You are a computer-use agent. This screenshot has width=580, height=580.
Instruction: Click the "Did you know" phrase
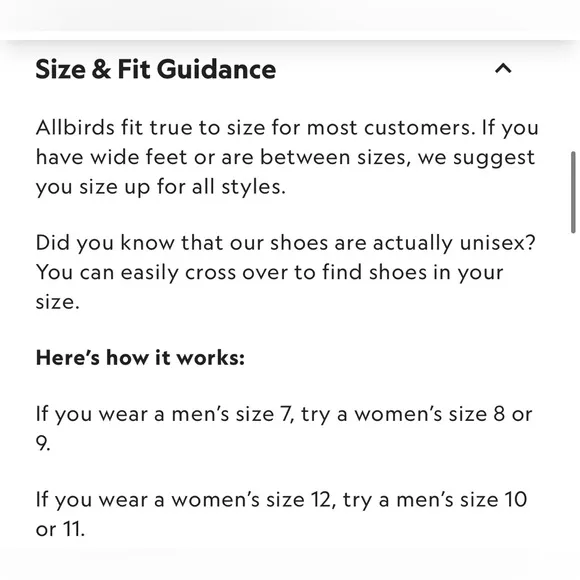(x=105, y=243)
